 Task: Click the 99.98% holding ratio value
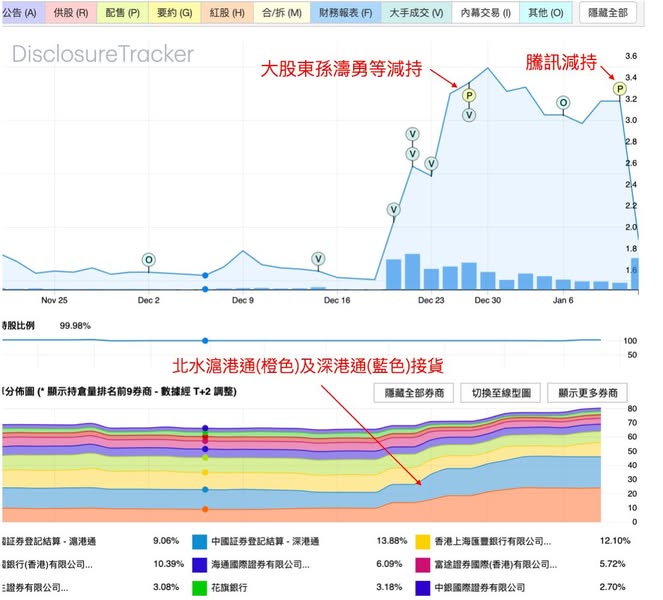75,326
